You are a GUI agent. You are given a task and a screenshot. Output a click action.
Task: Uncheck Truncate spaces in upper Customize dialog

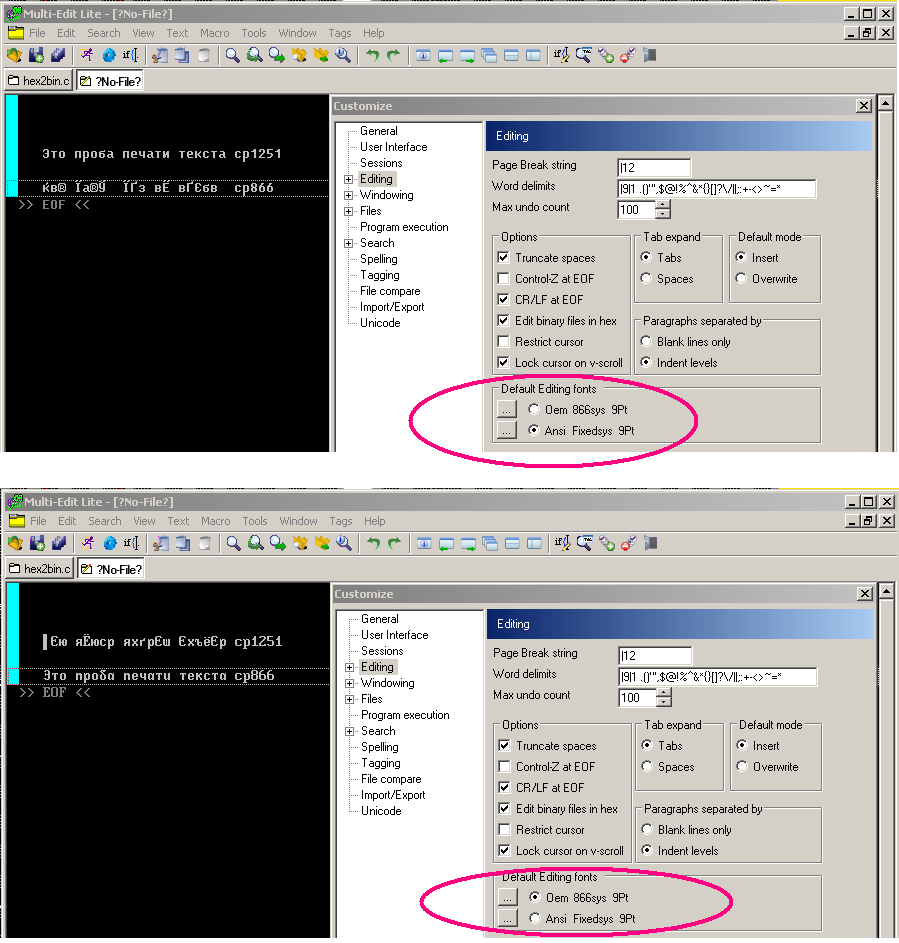coord(504,257)
